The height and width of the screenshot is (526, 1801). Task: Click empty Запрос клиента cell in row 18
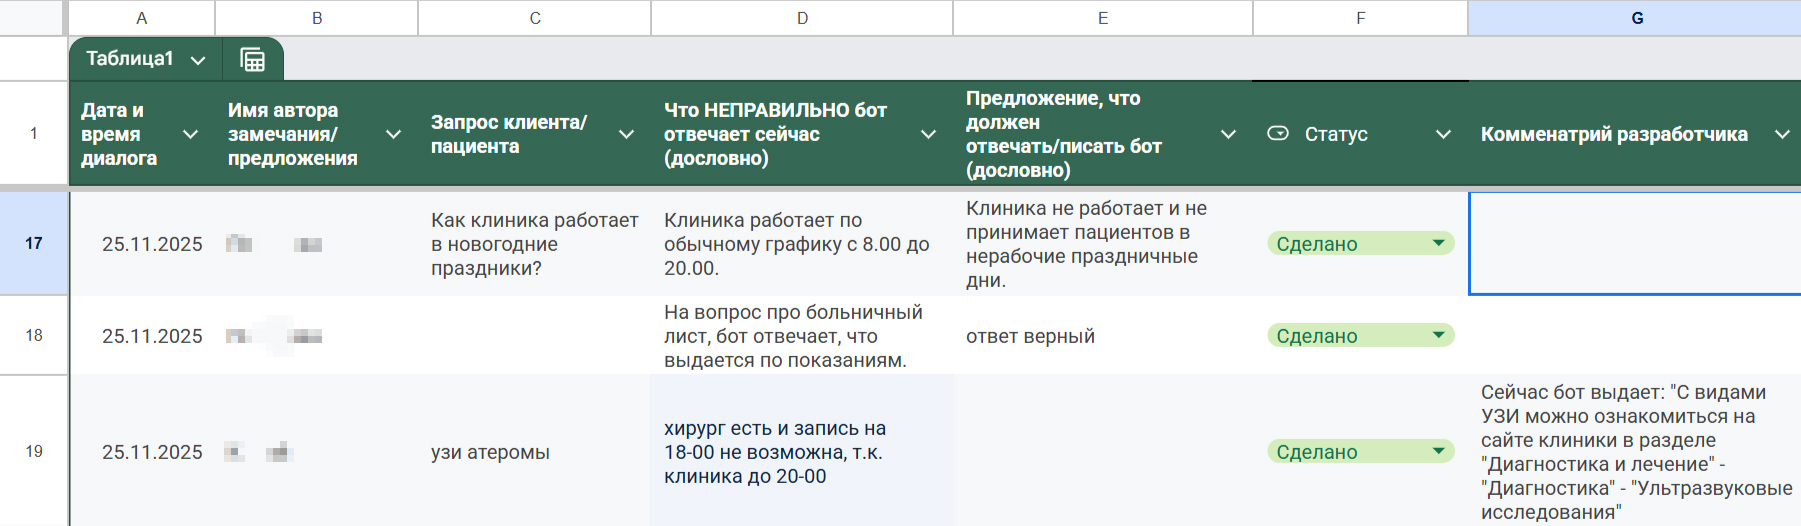(535, 336)
